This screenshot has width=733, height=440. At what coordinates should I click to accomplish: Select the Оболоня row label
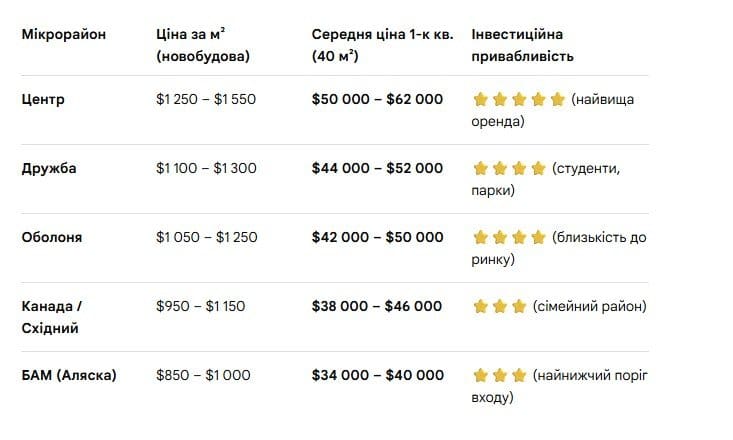tap(52, 237)
